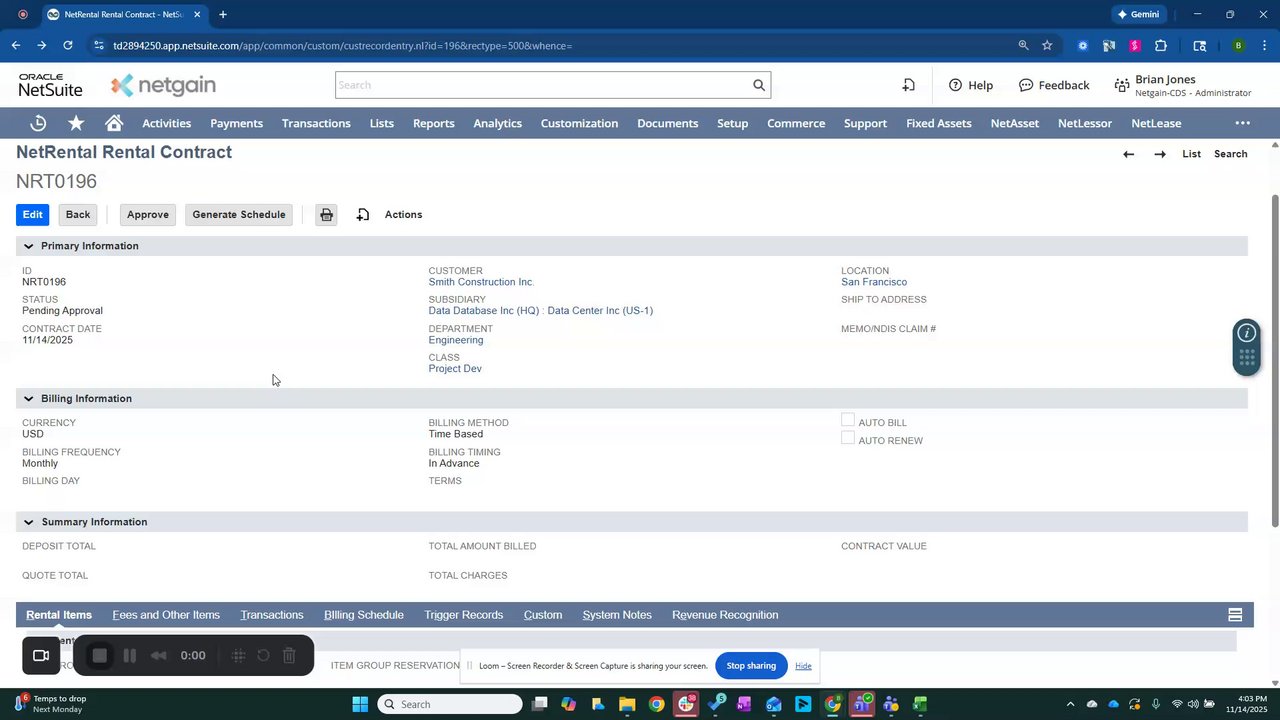Restart the Loom recording
Screen dimensions: 1280x720
(x=263, y=656)
